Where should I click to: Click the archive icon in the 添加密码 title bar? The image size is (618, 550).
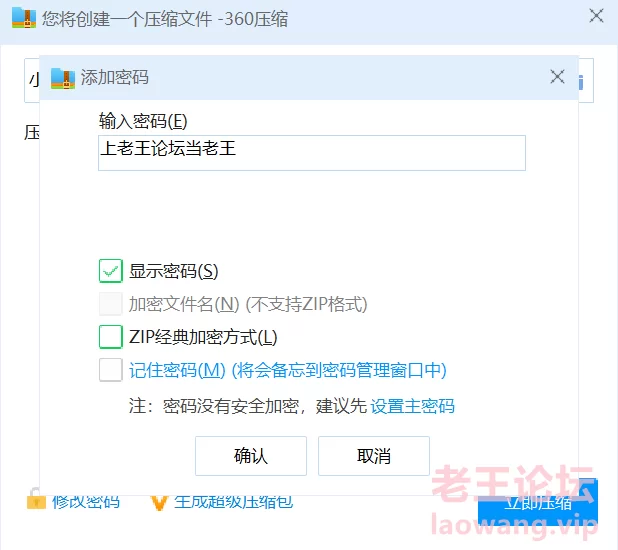[63, 78]
